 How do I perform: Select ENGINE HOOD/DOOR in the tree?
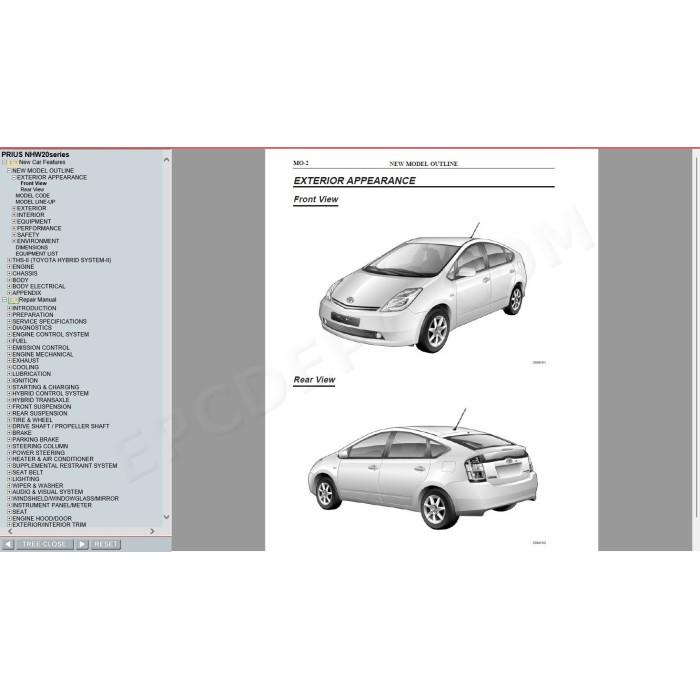[42, 519]
